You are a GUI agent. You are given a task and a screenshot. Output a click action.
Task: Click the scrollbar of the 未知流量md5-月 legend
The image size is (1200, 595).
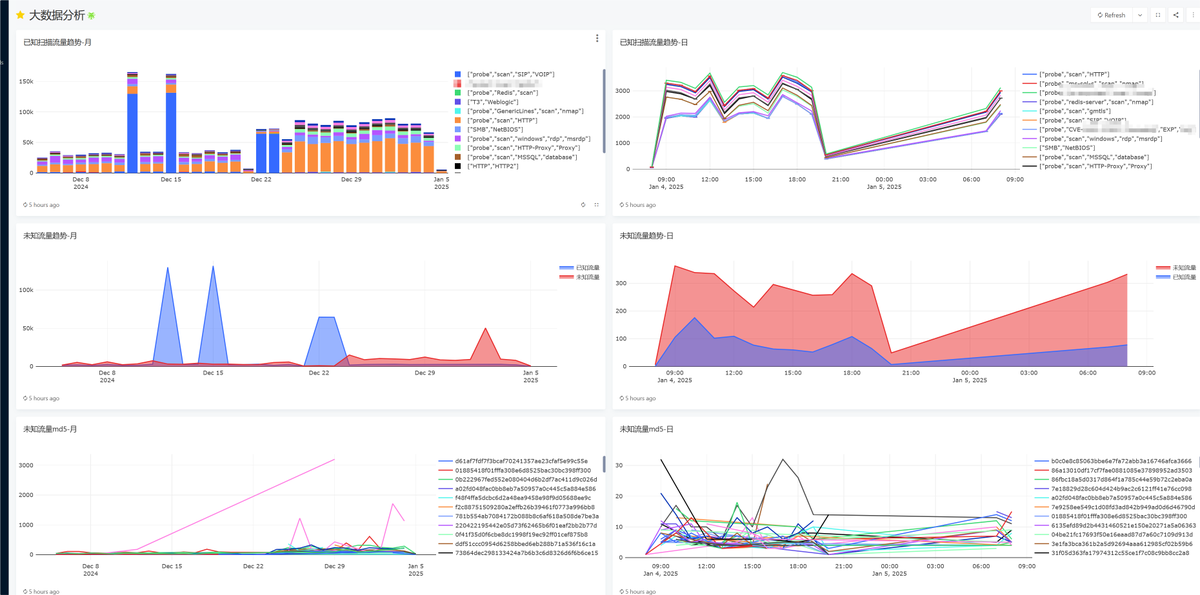pyautogui.click(x=604, y=465)
